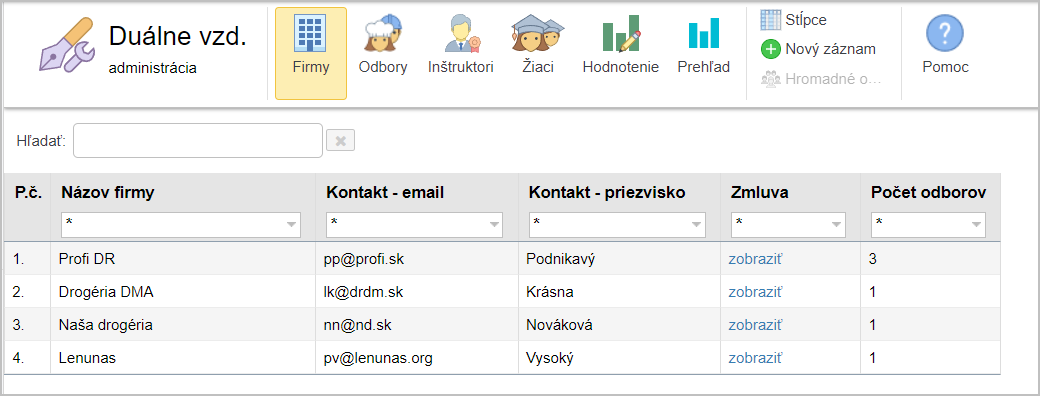The height and width of the screenshot is (396, 1040).
Task: Open the Žiaci graduates icon
Action: coord(537,34)
